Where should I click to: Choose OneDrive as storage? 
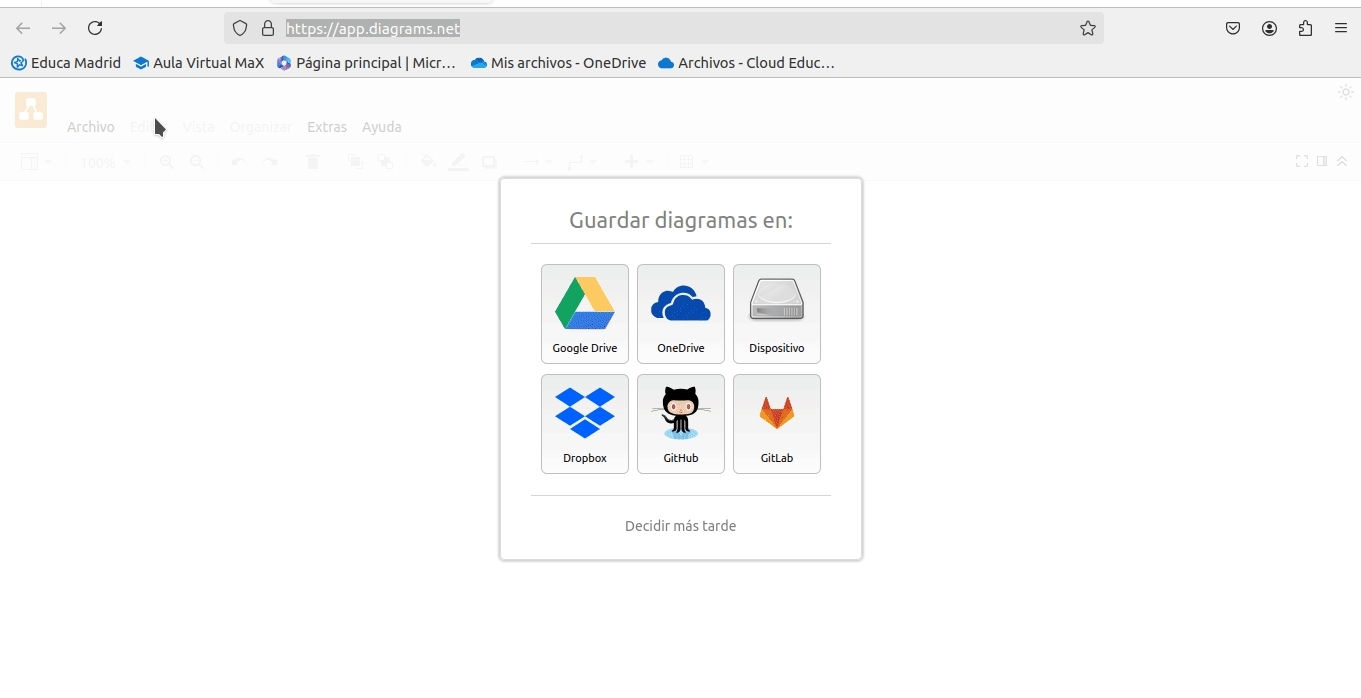(x=681, y=314)
